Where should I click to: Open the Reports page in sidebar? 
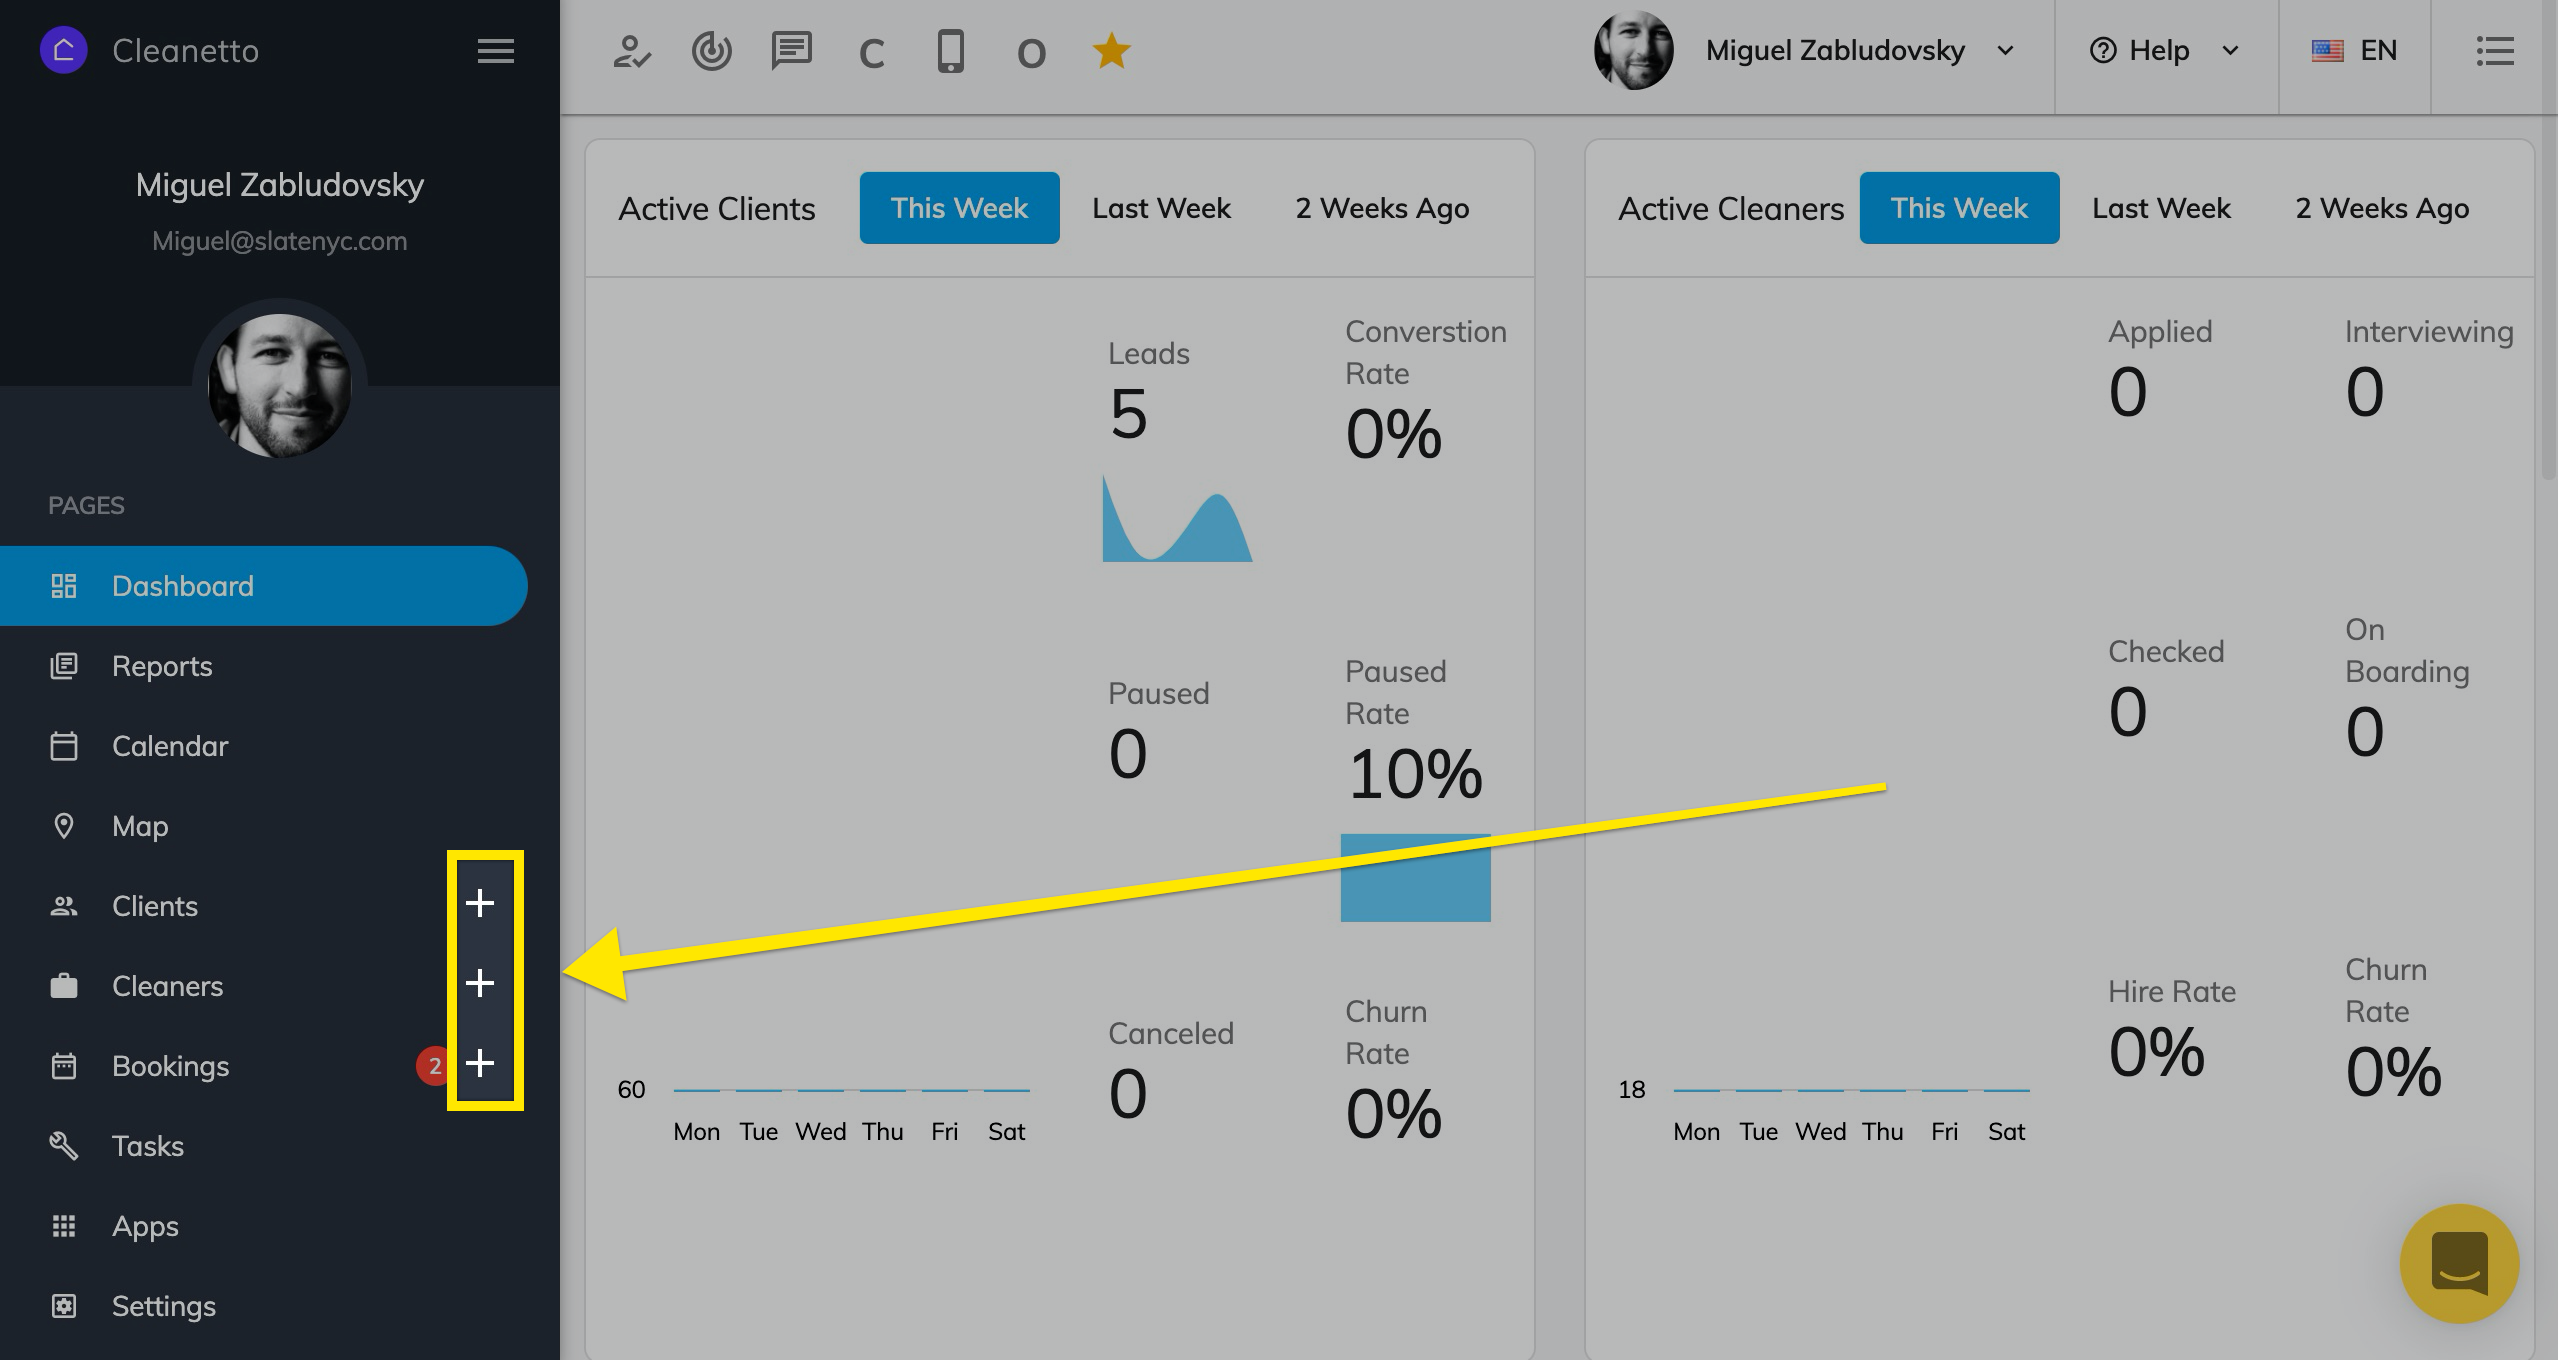162,666
